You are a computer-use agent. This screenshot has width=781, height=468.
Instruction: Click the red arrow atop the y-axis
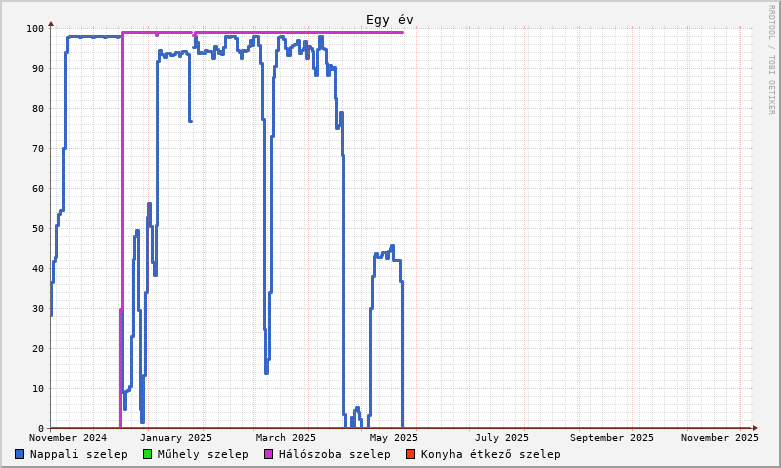tap(51, 22)
